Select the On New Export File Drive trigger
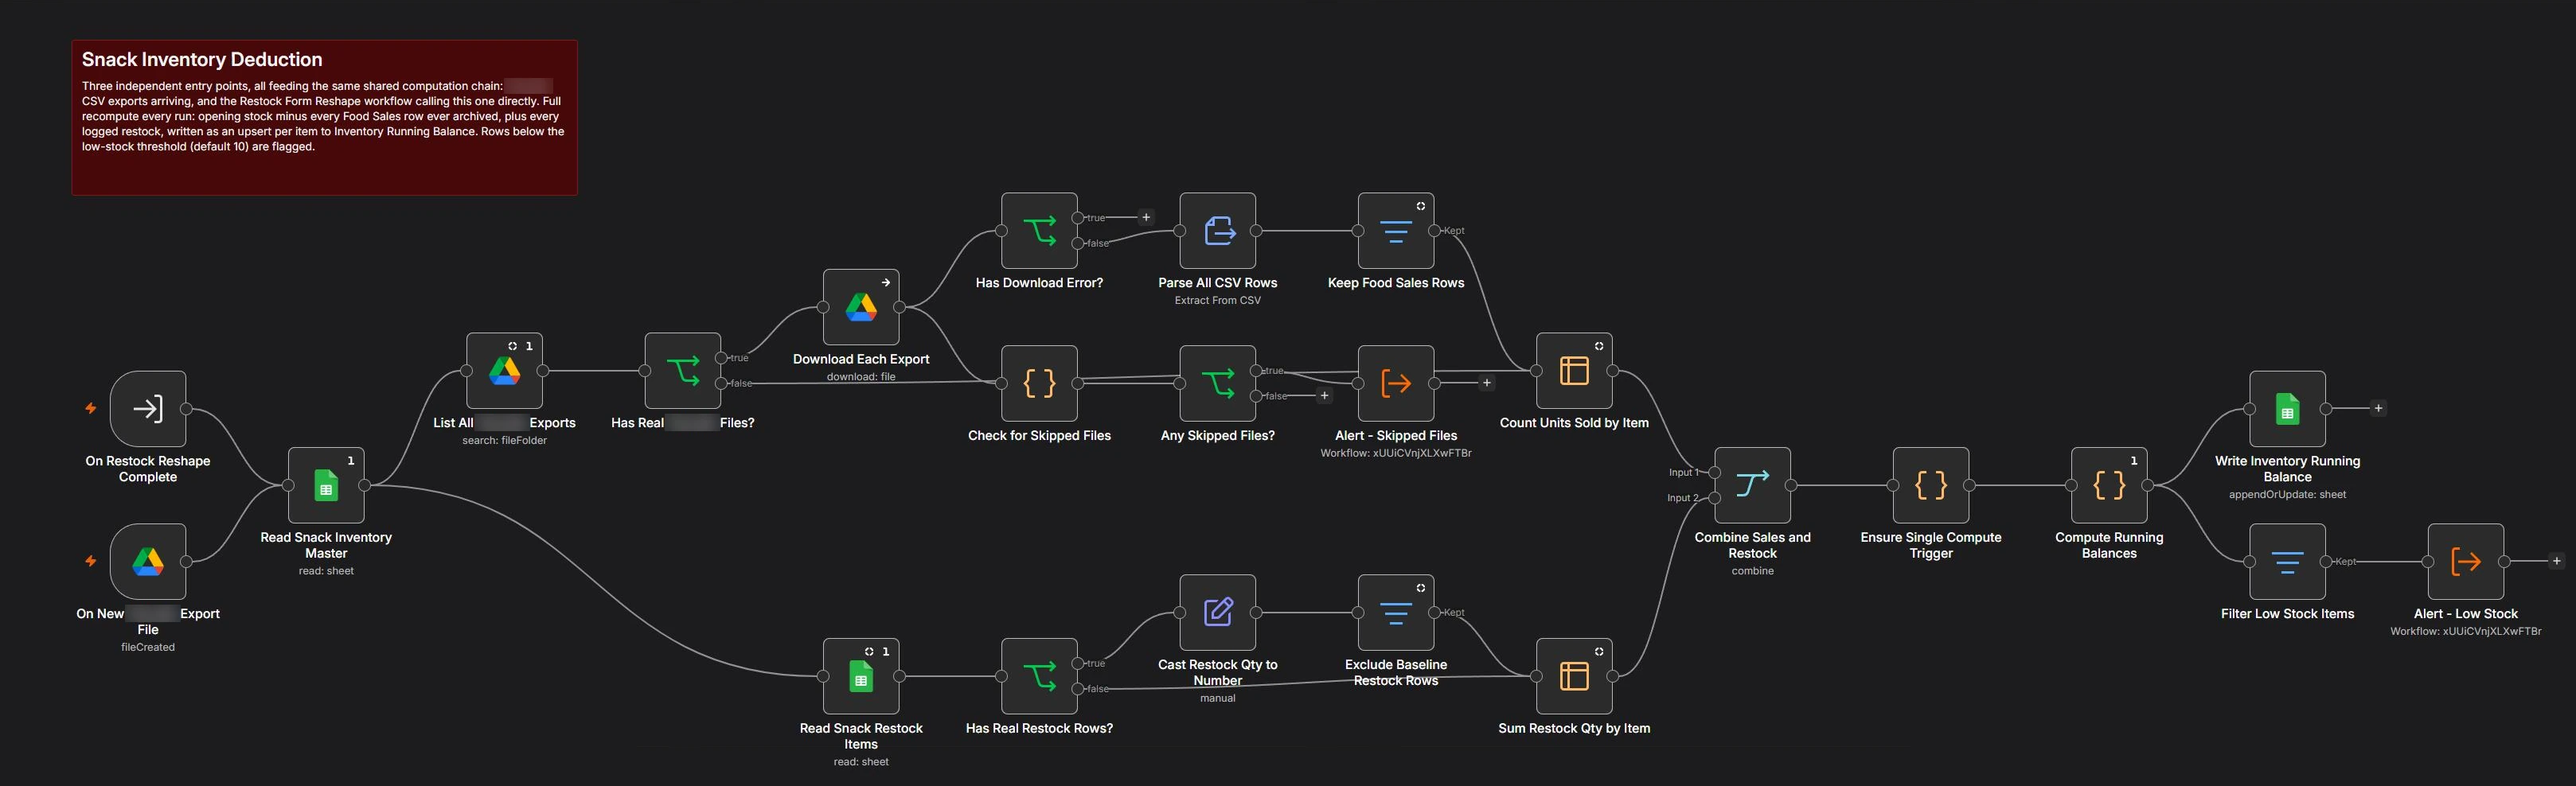The image size is (2576, 786). [x=148, y=562]
